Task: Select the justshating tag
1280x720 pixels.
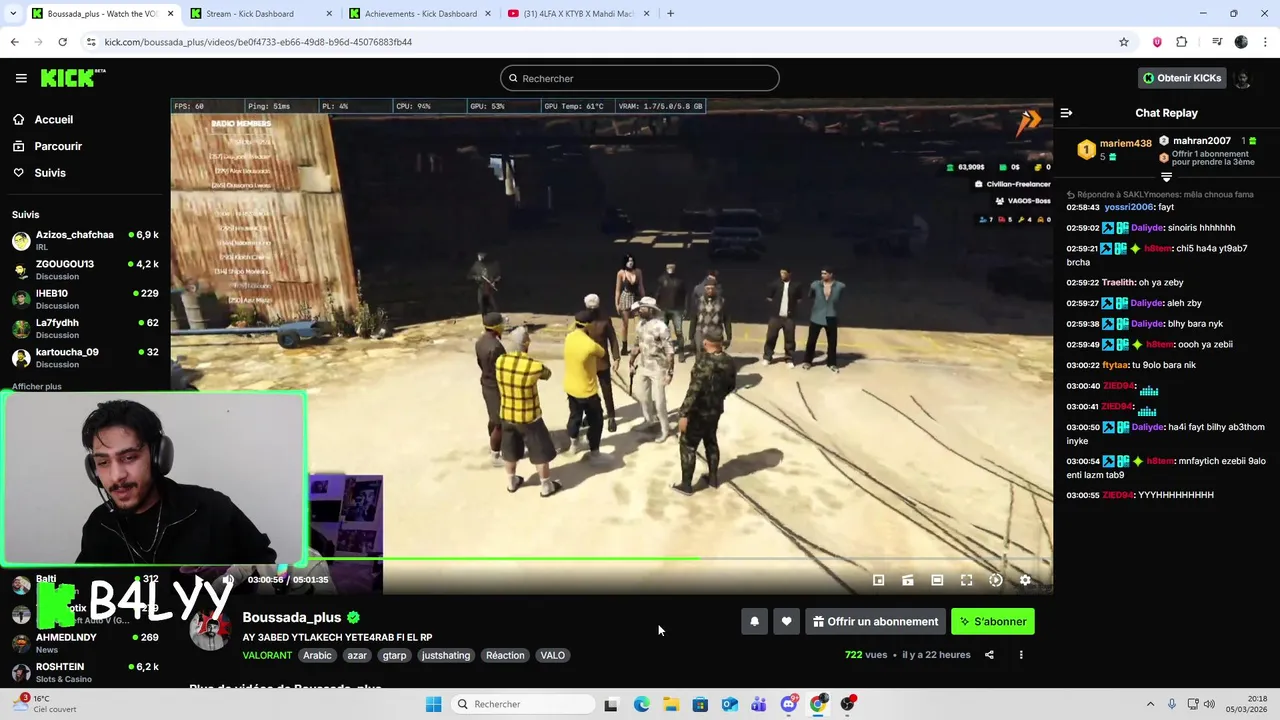Action: point(446,655)
